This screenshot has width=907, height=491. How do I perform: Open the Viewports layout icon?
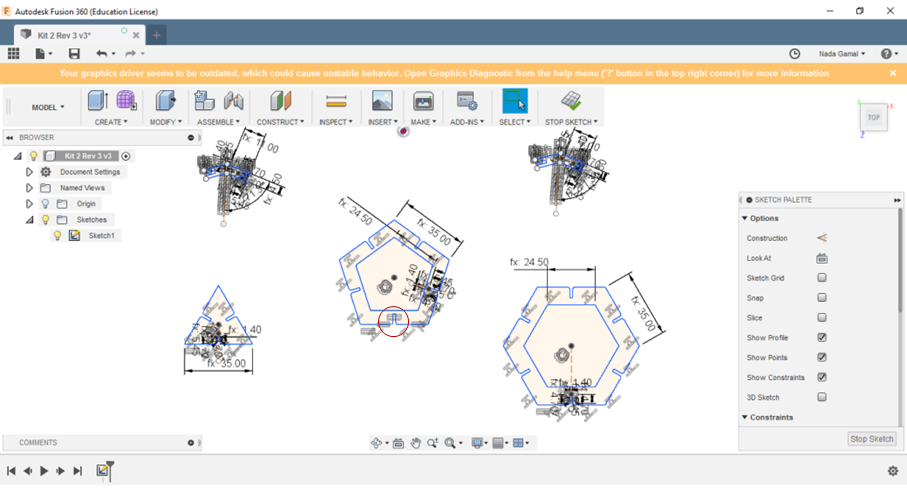(518, 443)
